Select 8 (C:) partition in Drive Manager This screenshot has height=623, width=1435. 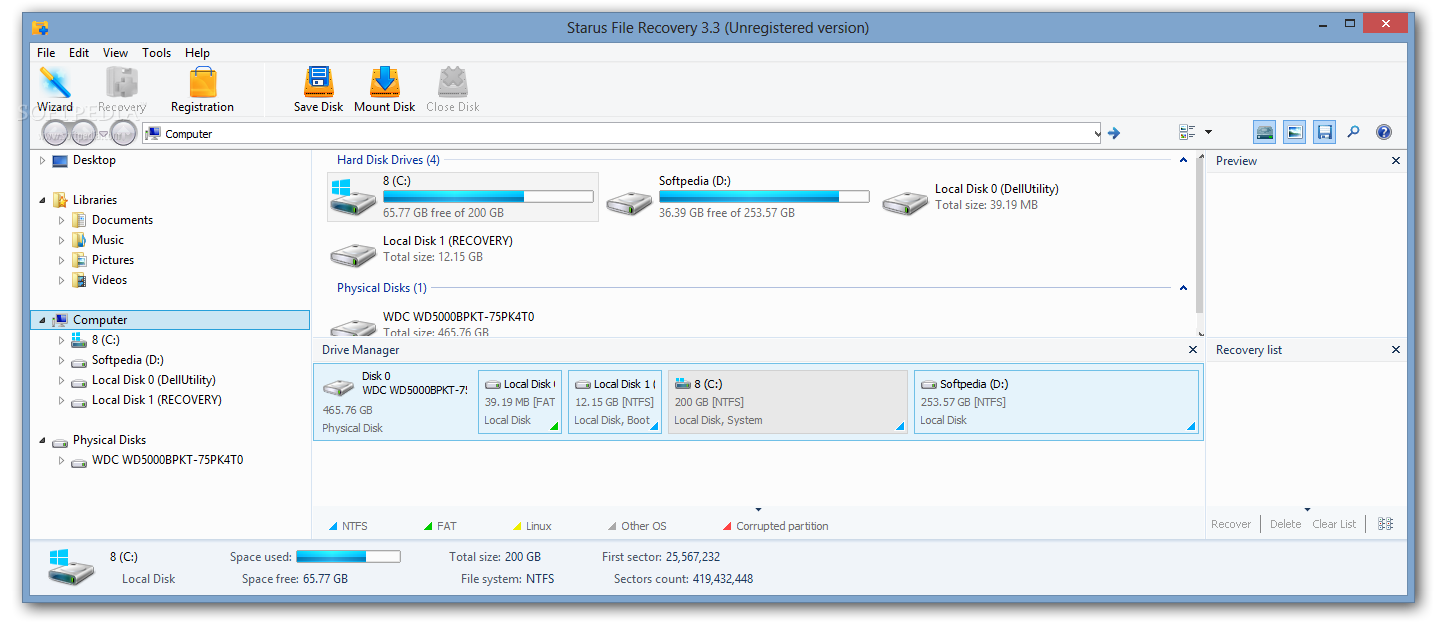(788, 402)
